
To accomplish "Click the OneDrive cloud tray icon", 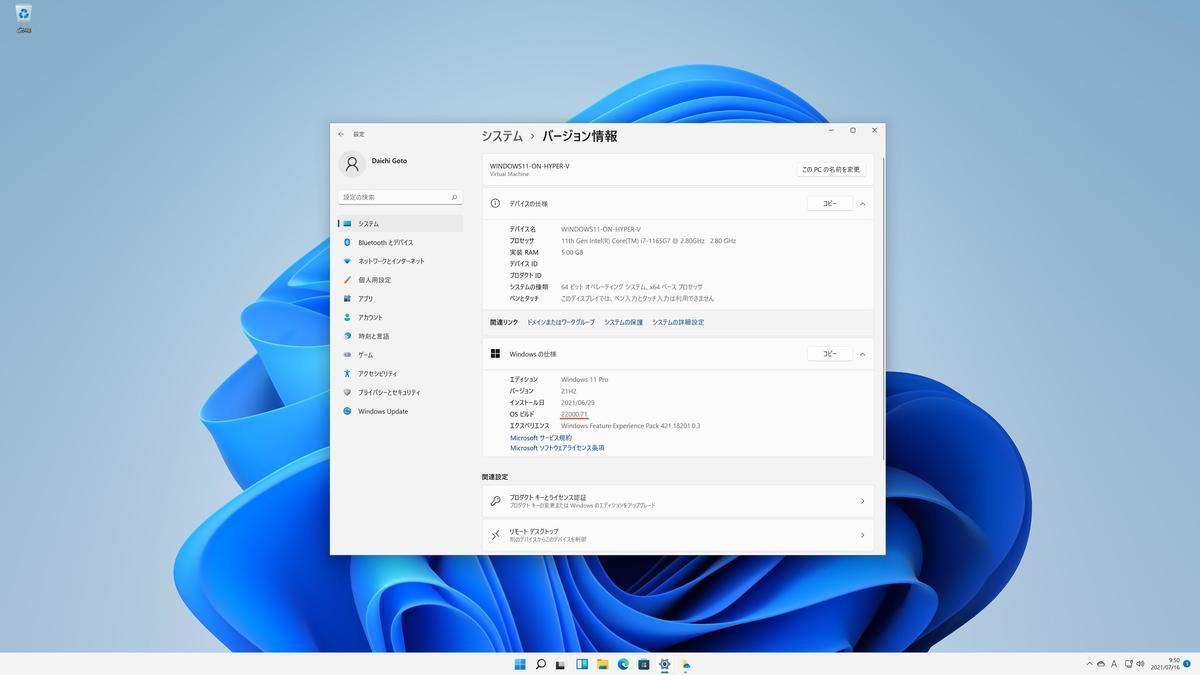I will click(x=1101, y=664).
